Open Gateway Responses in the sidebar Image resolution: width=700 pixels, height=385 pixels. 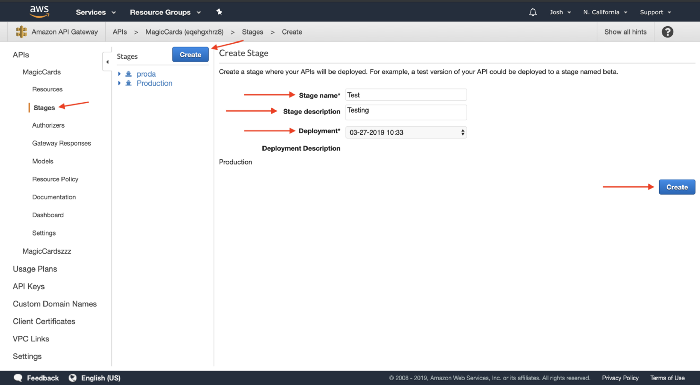pyautogui.click(x=62, y=143)
